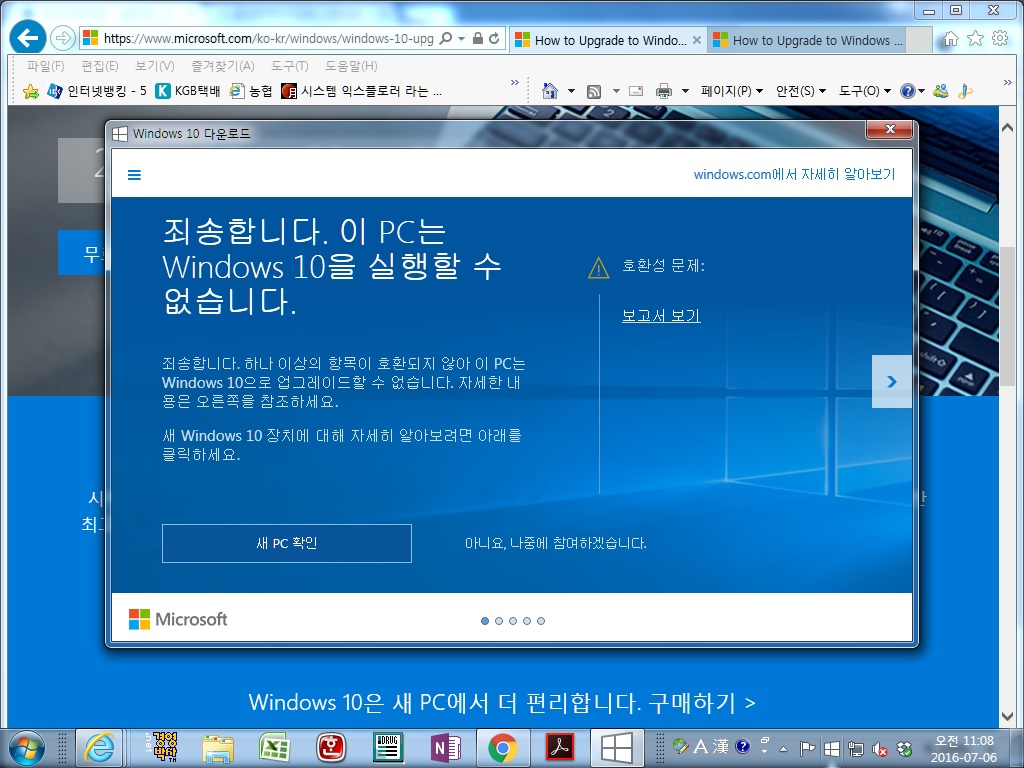The height and width of the screenshot is (768, 1024).
Task: Click the Internet Explorer taskbar icon
Action: tap(99, 747)
